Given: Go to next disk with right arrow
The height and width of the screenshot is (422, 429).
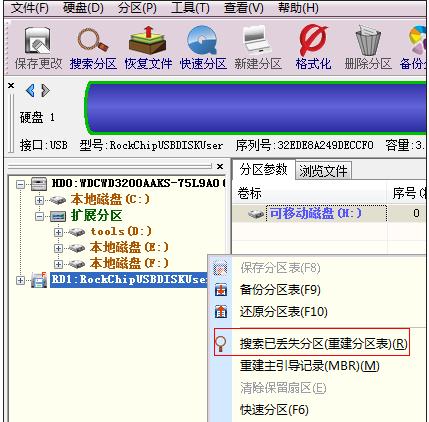Looking at the screenshot, I should 45,90.
